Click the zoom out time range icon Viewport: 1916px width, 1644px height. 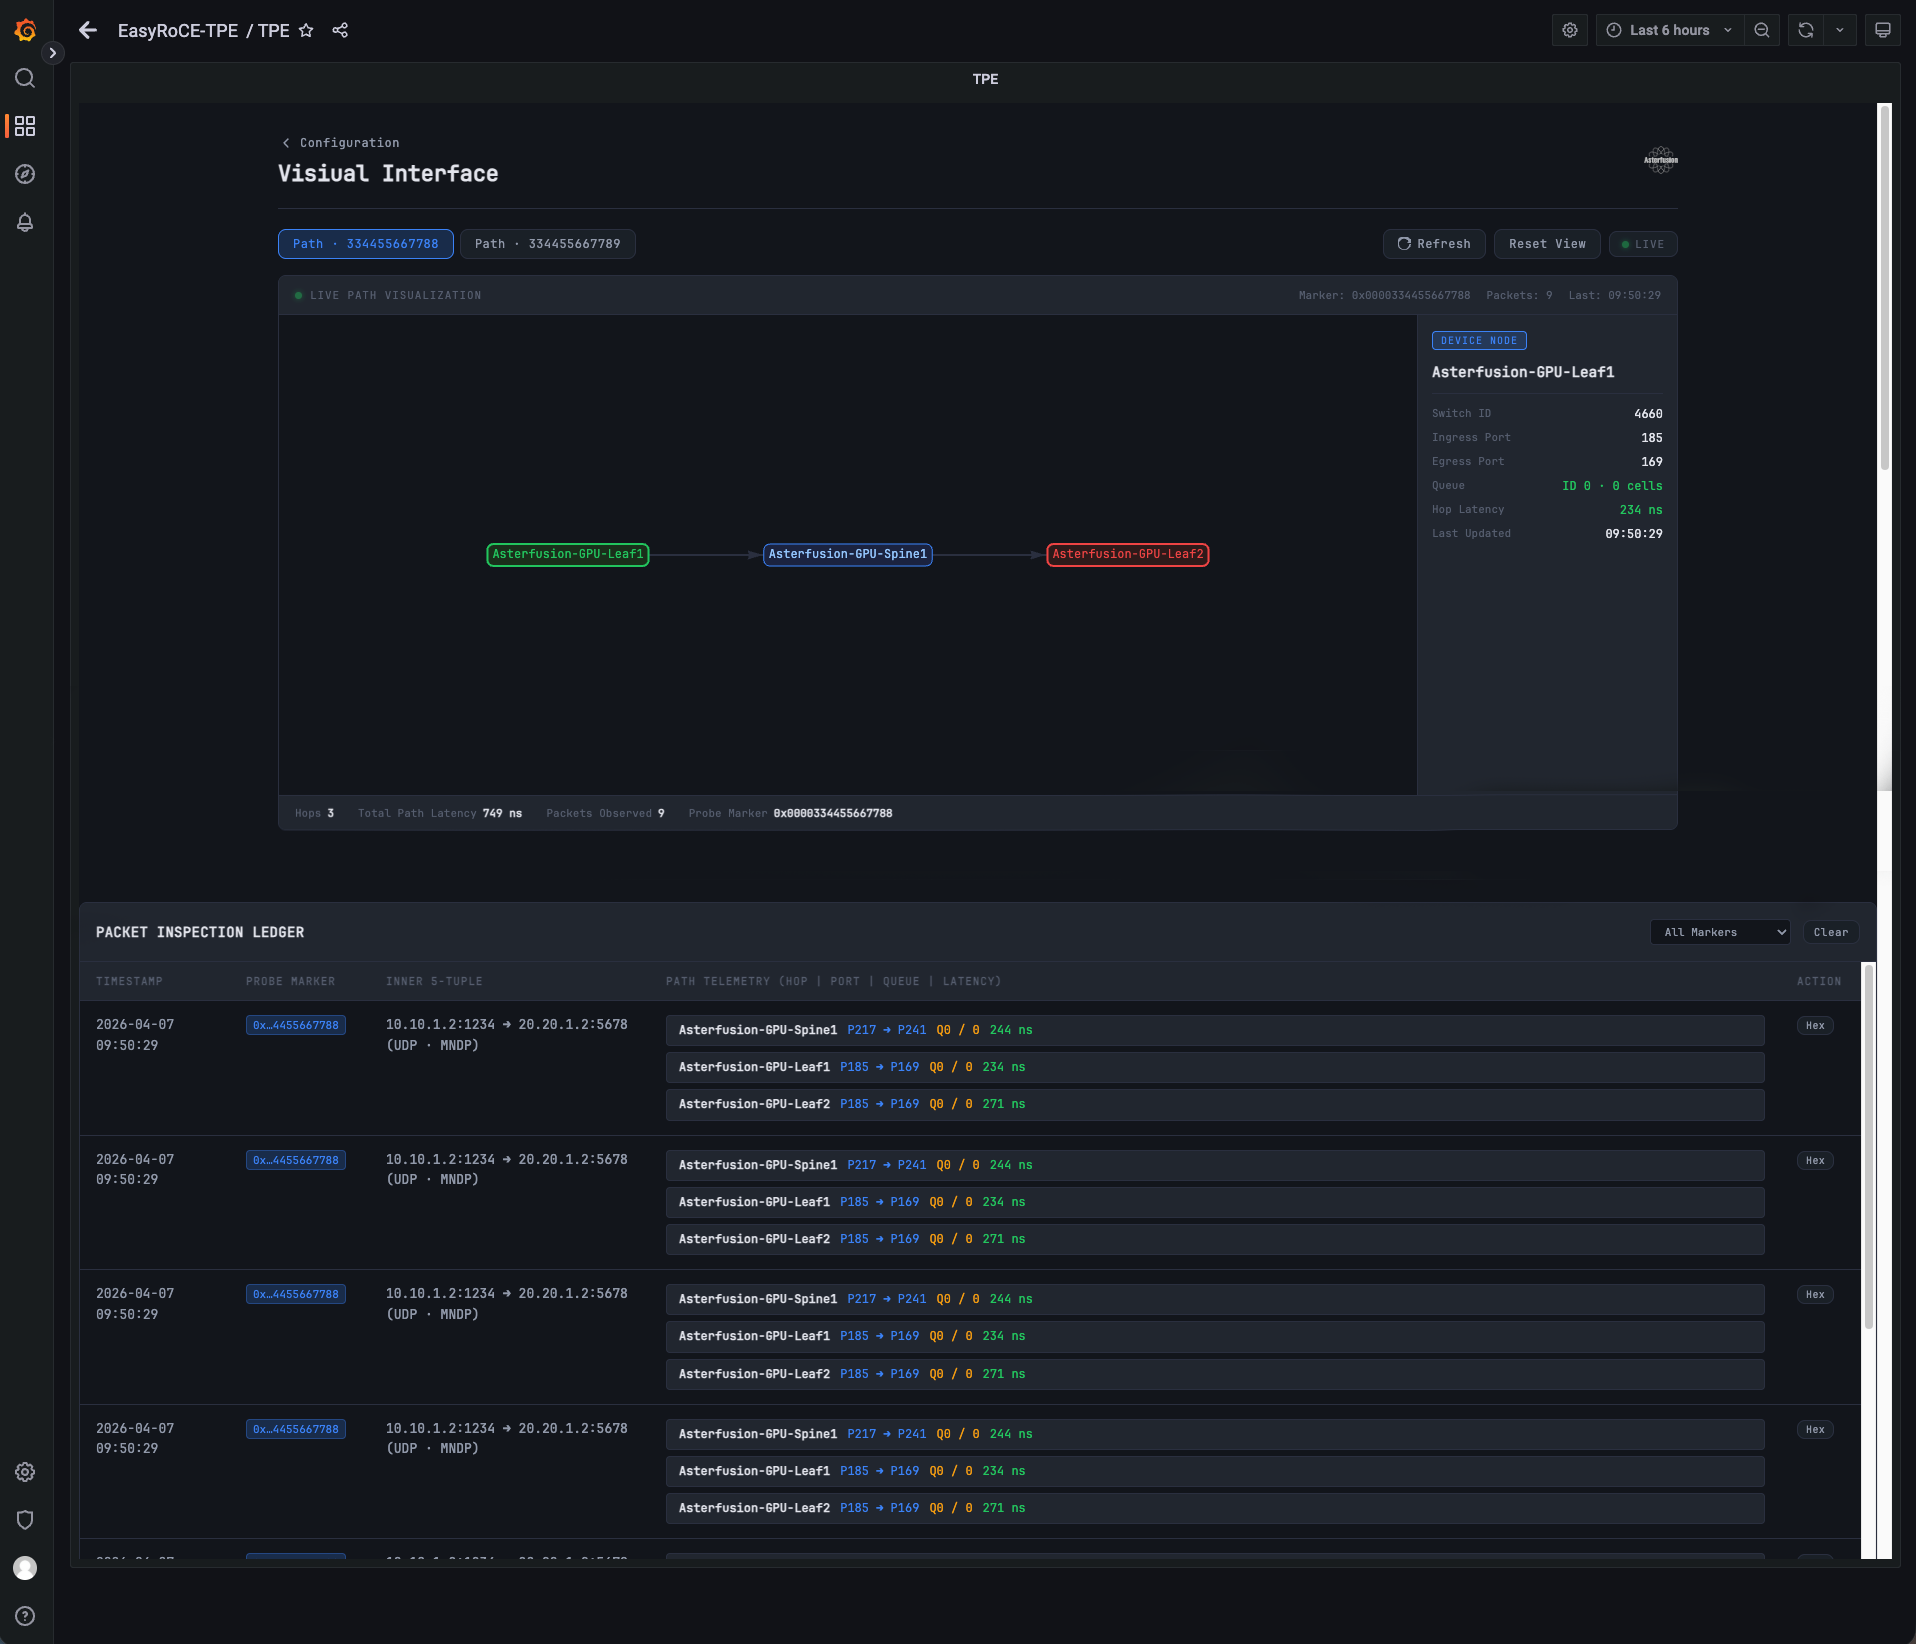[1762, 30]
